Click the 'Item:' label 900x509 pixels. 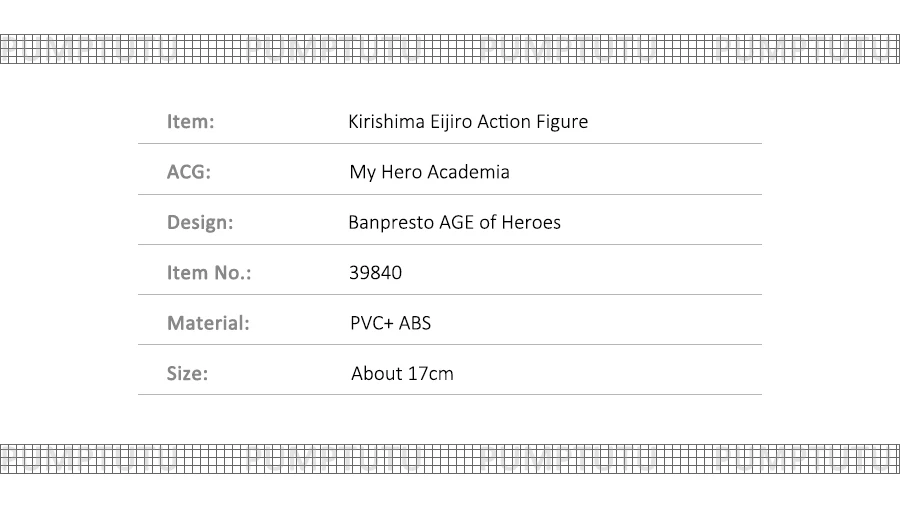pos(191,122)
